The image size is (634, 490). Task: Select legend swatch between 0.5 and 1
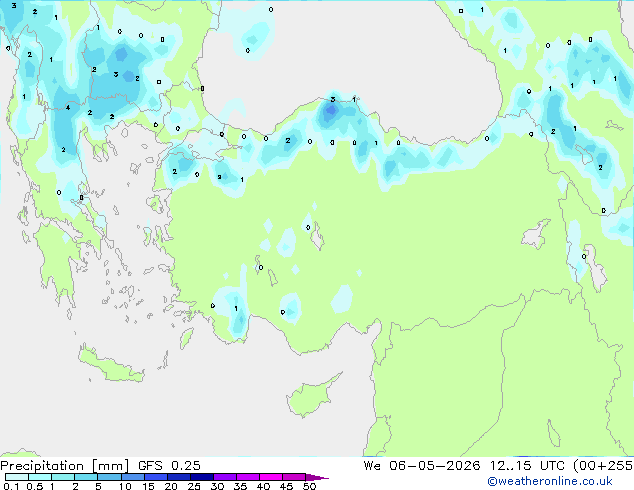tap(40, 477)
